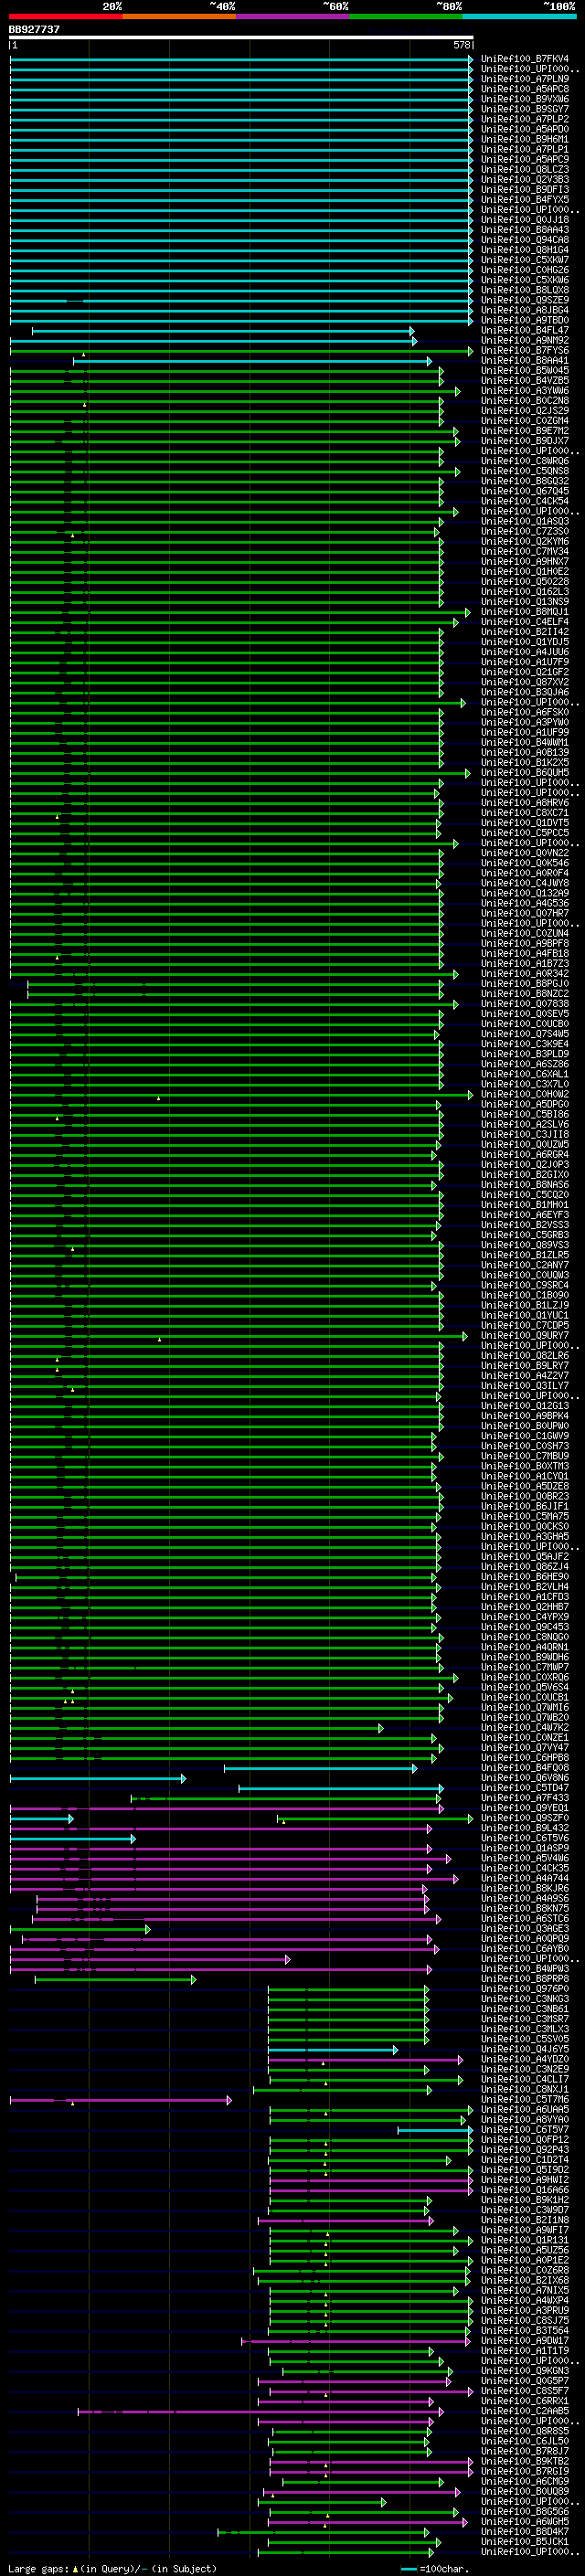Click hit label UniRef100_Q9SZE9
Screen dimensions: 585x2576
pos(525,300)
